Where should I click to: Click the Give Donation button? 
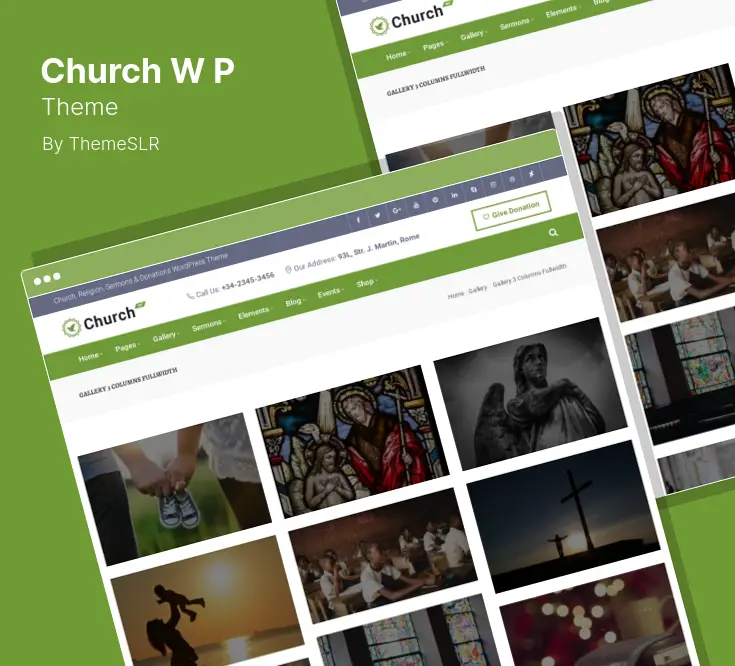[511, 210]
